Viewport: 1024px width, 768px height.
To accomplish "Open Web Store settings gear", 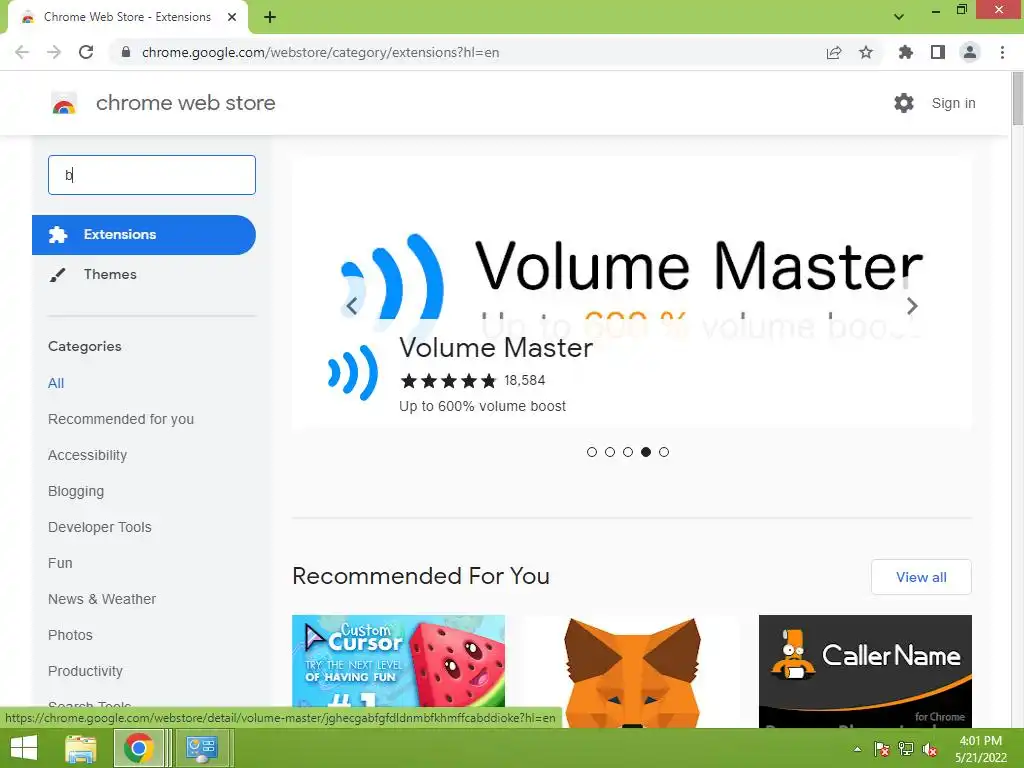I will tap(904, 103).
